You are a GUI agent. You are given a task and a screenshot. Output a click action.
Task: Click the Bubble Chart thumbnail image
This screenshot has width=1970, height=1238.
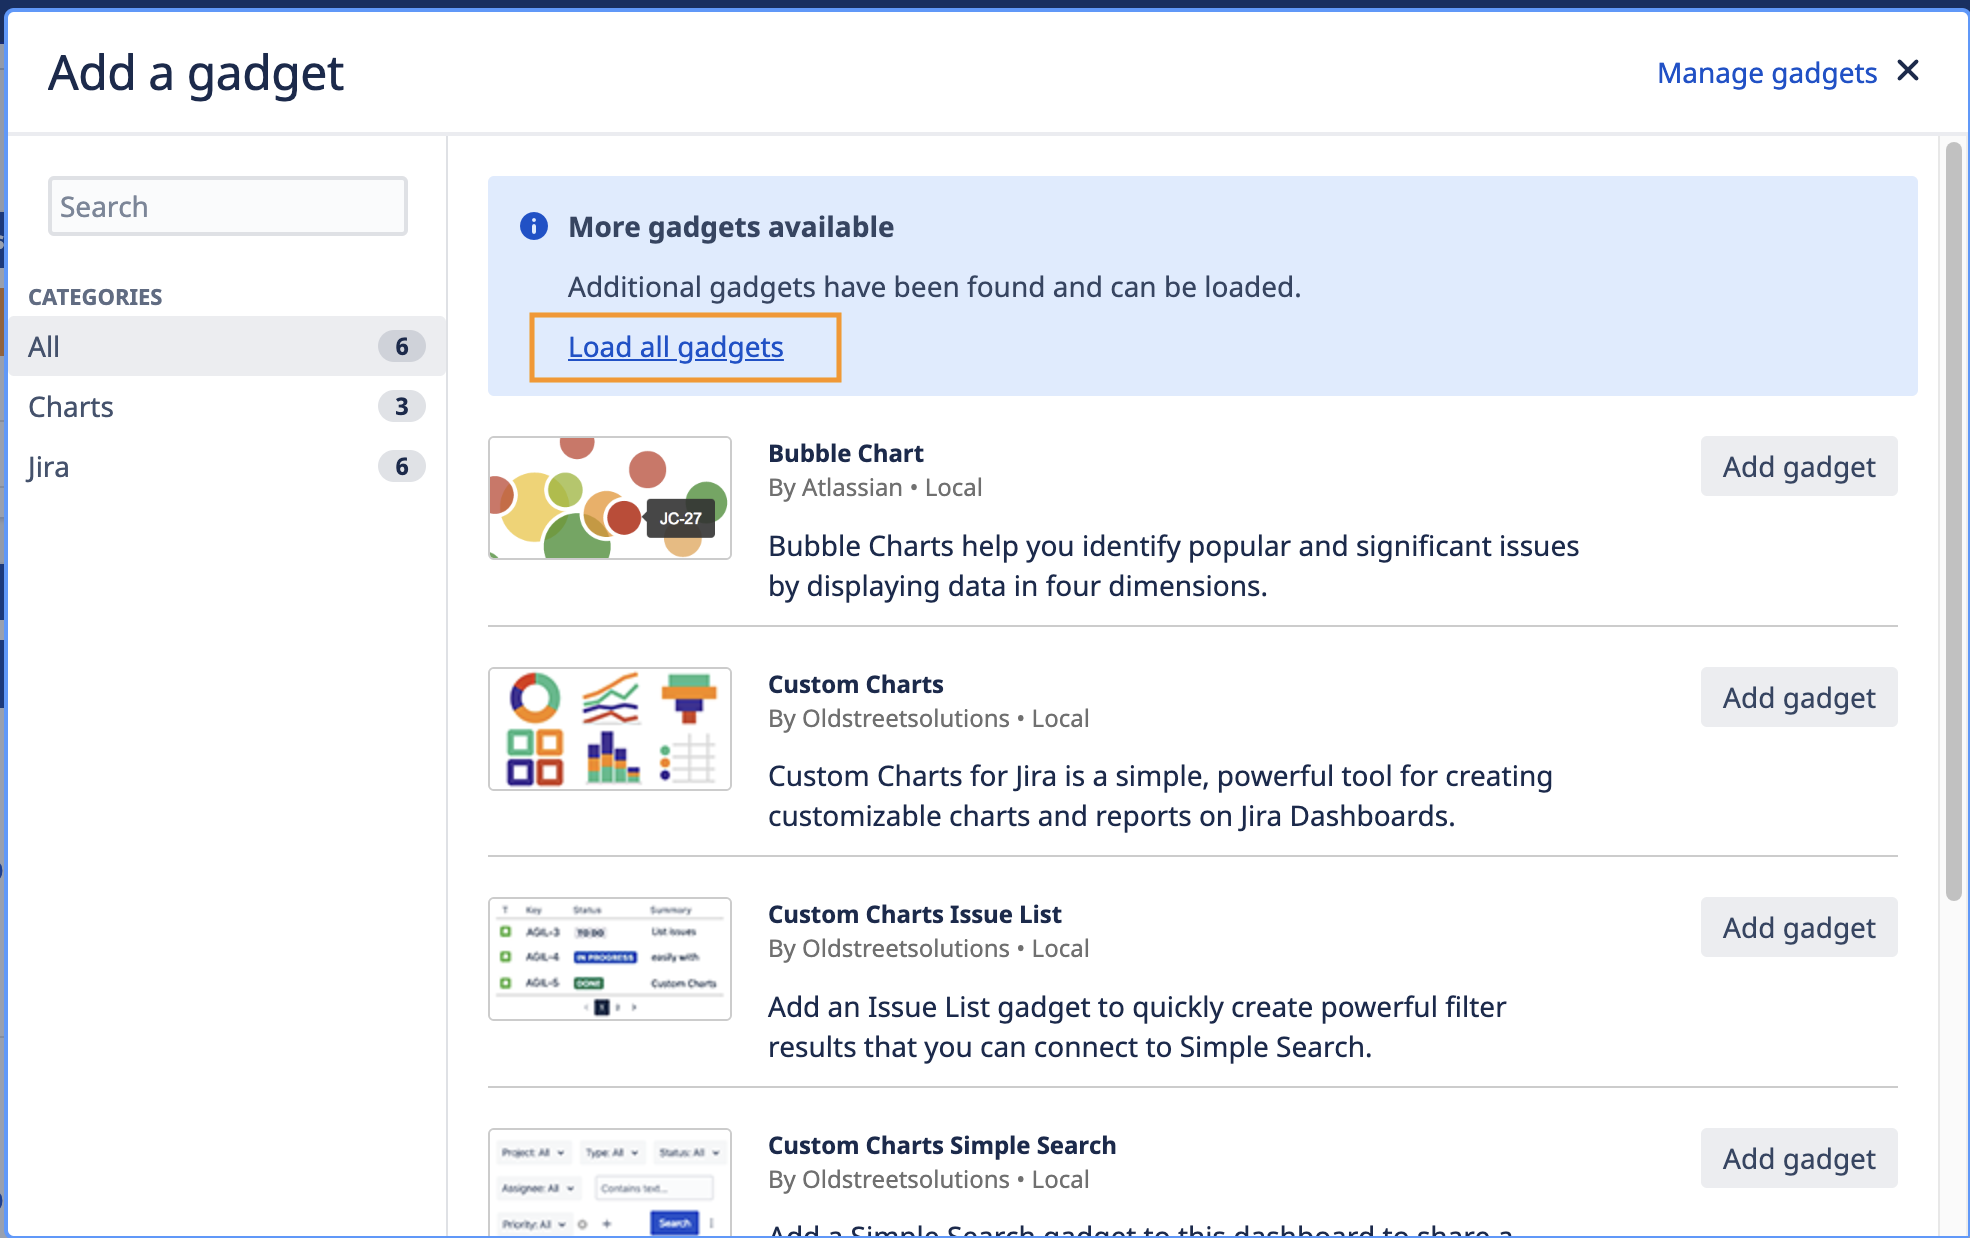click(610, 498)
